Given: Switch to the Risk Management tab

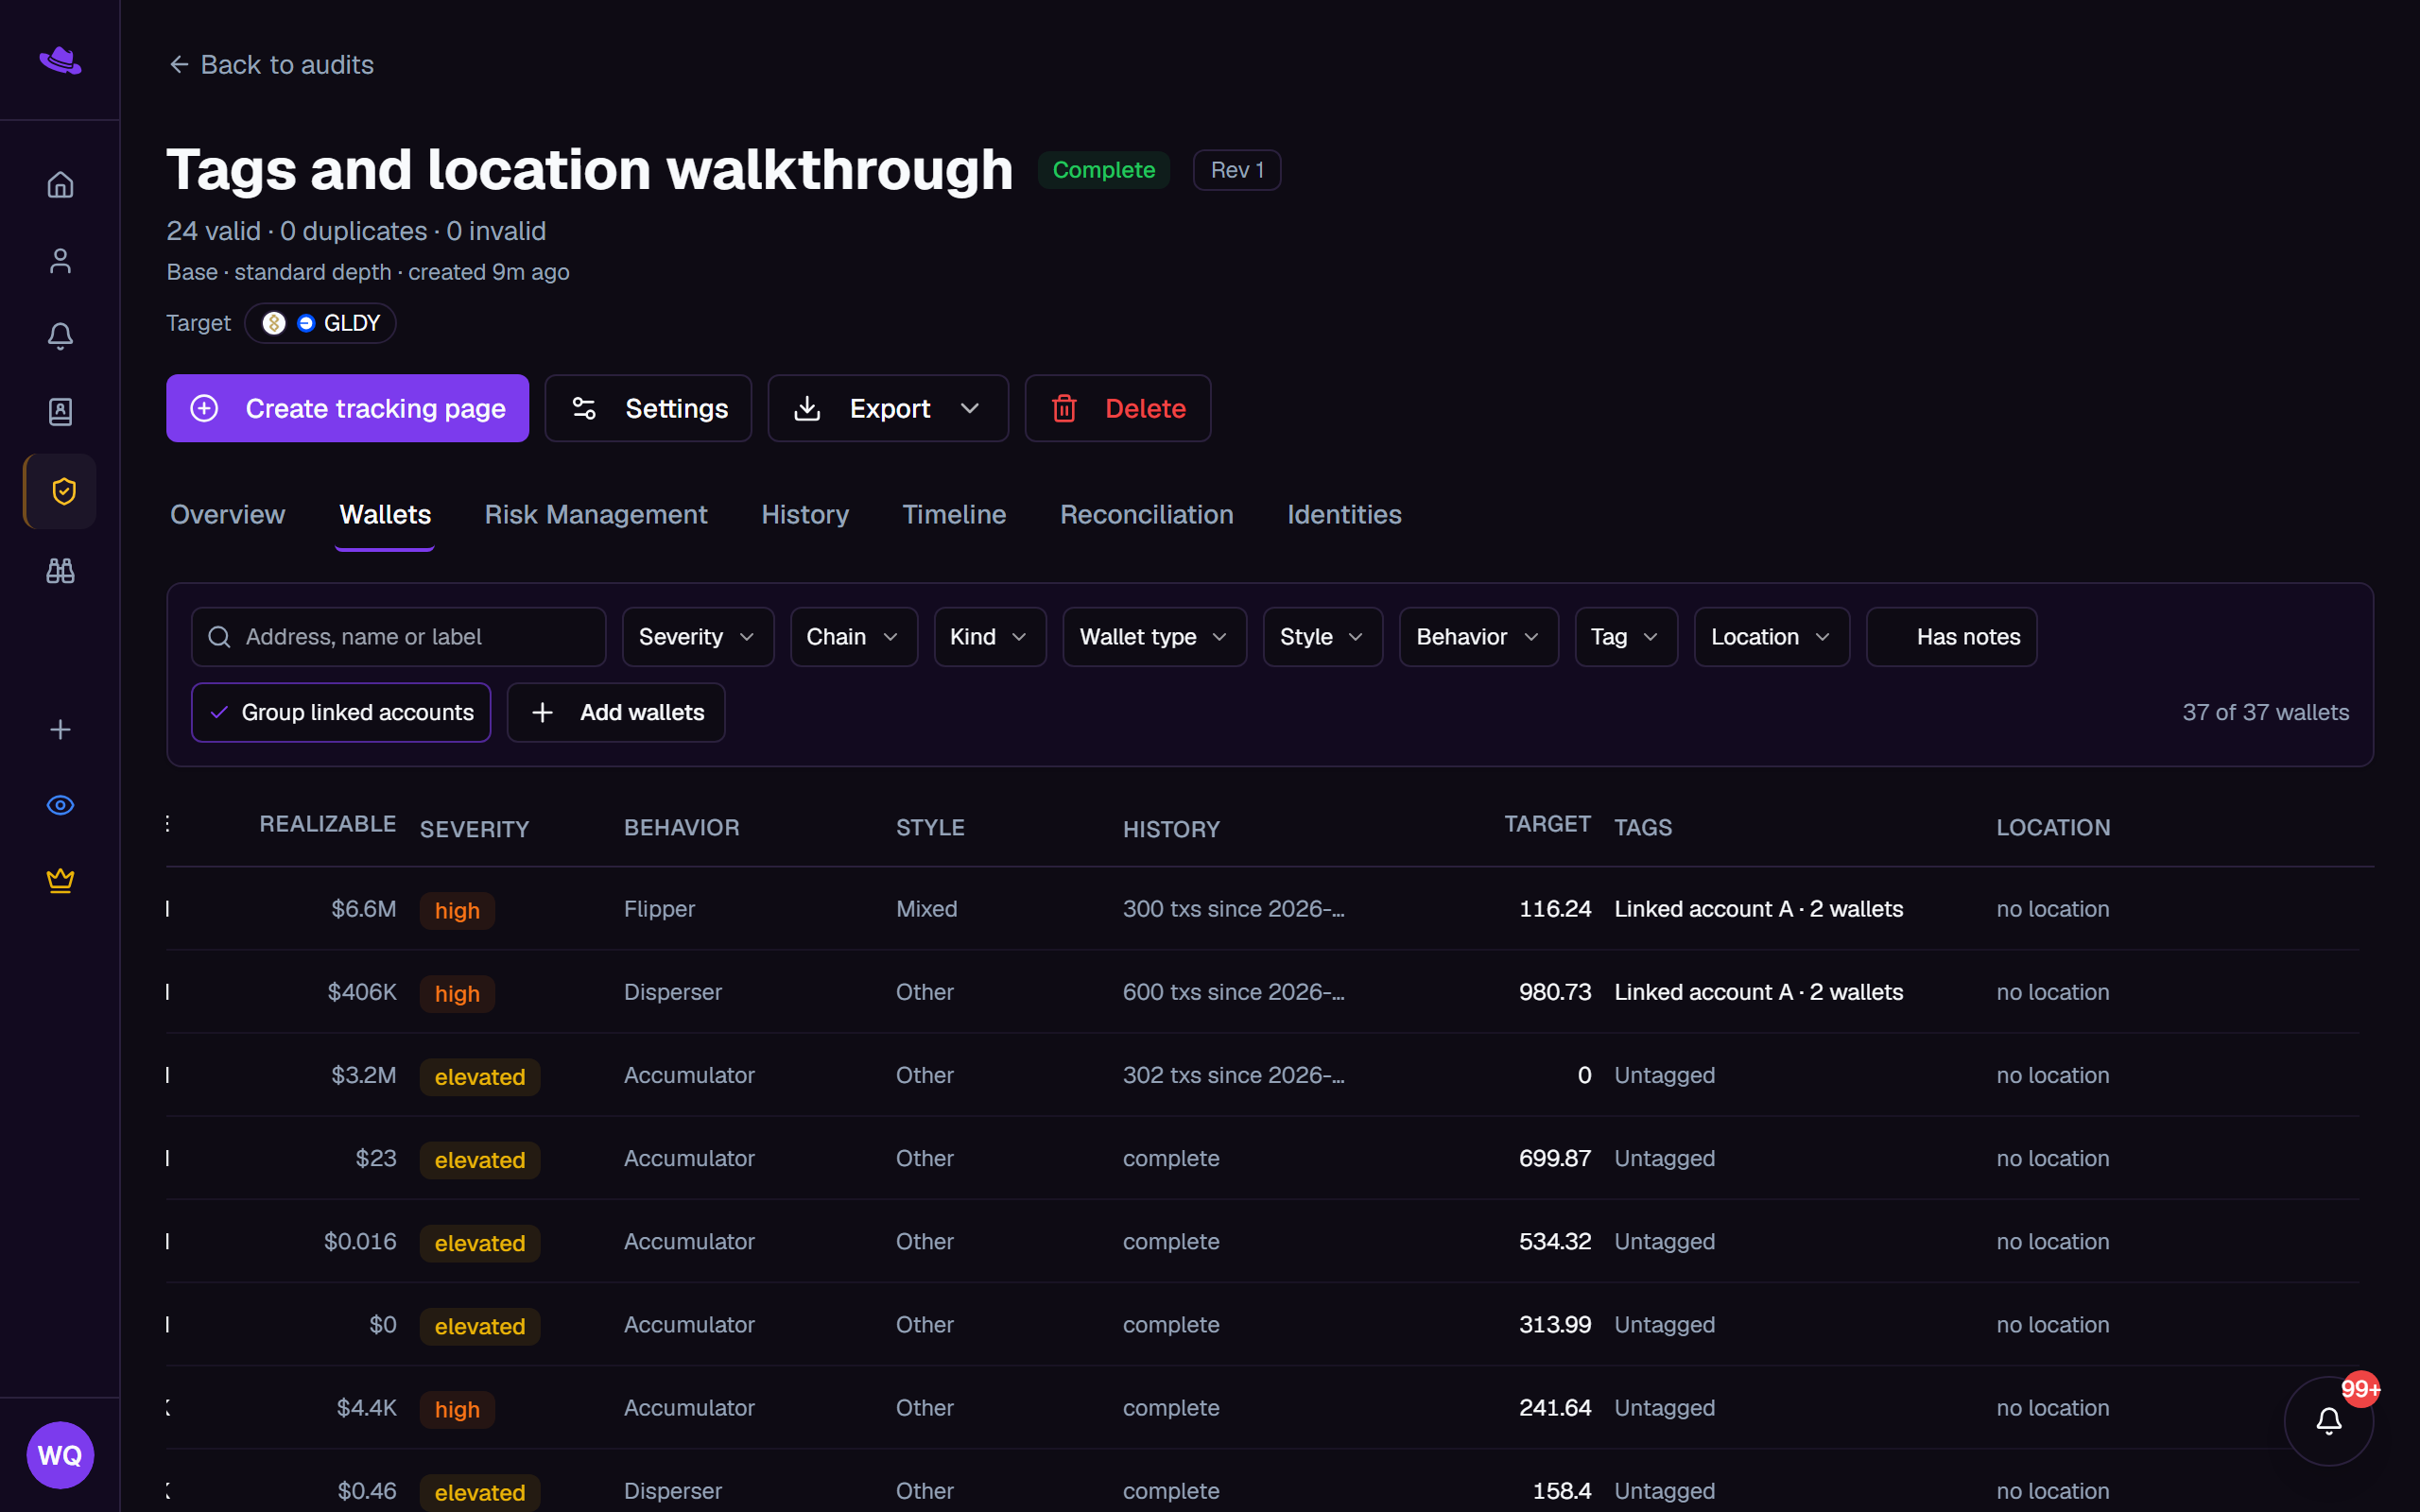Looking at the screenshot, I should pyautogui.click(x=596, y=514).
